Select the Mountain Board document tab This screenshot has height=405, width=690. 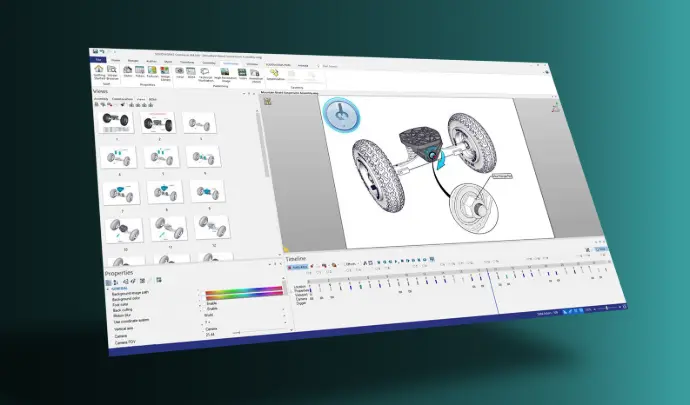tap(289, 93)
